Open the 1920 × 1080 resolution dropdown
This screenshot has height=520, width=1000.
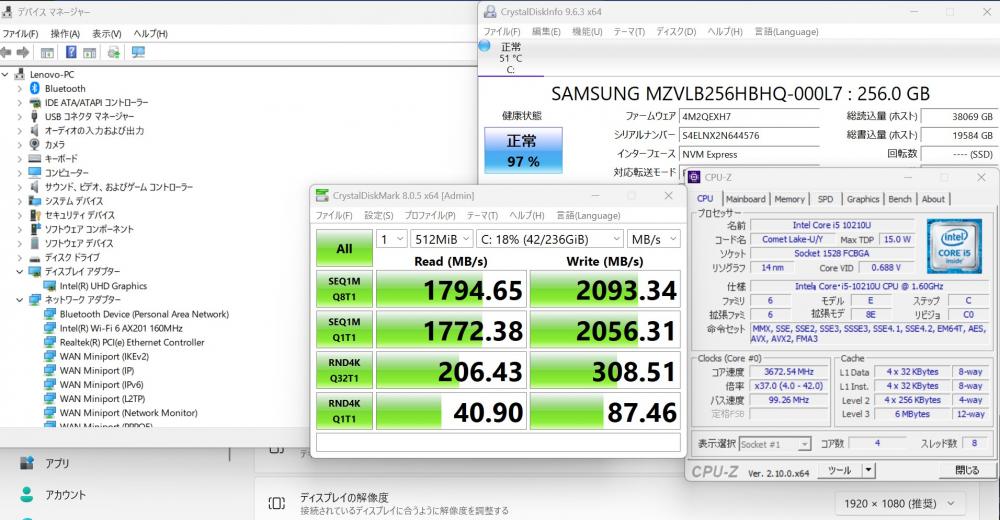click(900, 503)
